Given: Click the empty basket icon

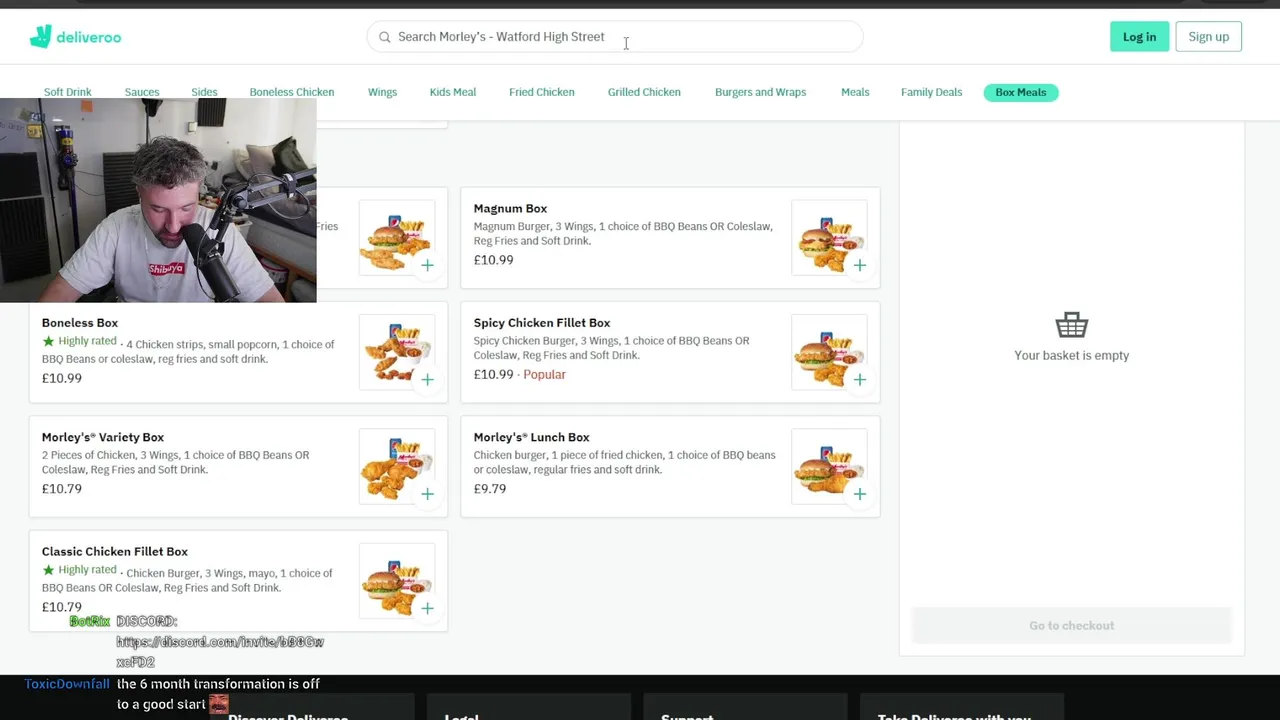Looking at the screenshot, I should point(1071,325).
